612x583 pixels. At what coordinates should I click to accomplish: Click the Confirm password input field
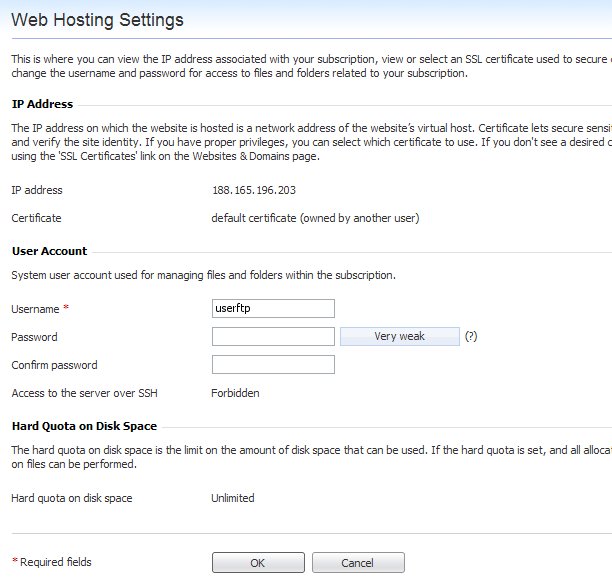tap(272, 365)
